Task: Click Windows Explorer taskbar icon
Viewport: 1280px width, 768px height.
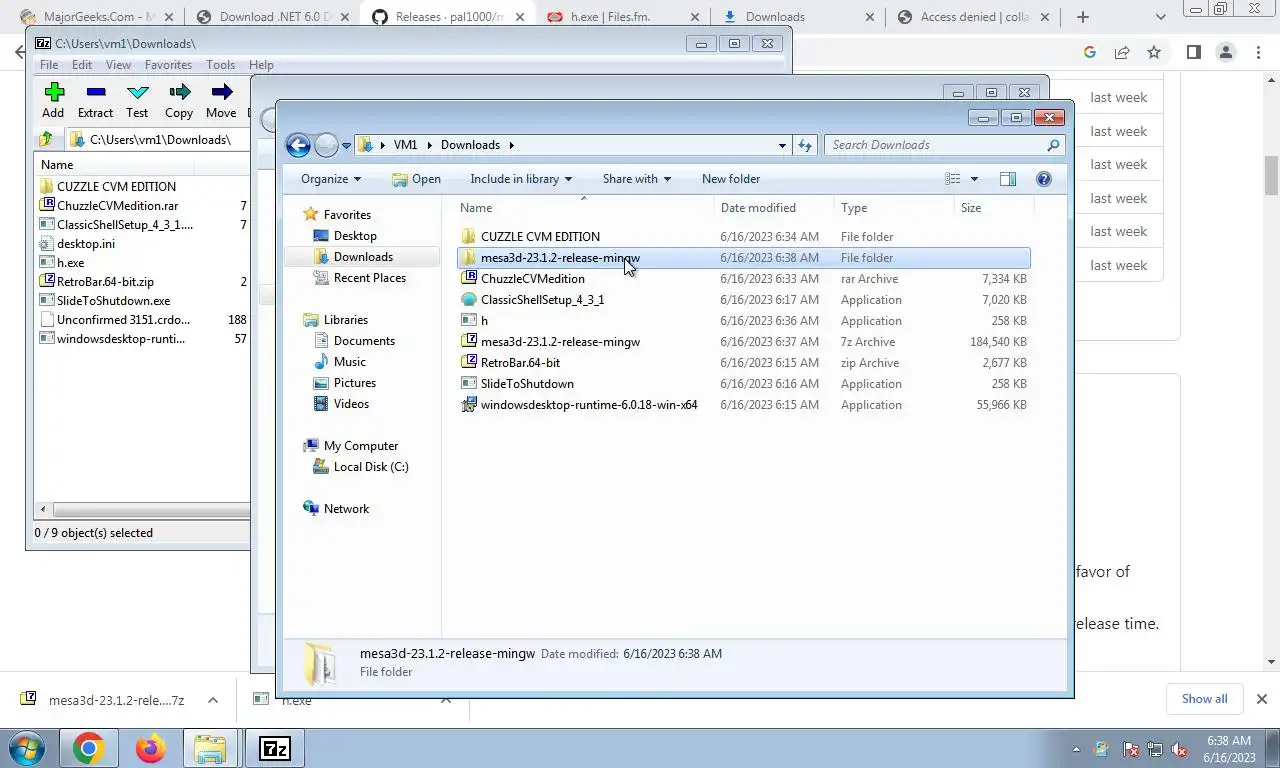Action: 210,748
